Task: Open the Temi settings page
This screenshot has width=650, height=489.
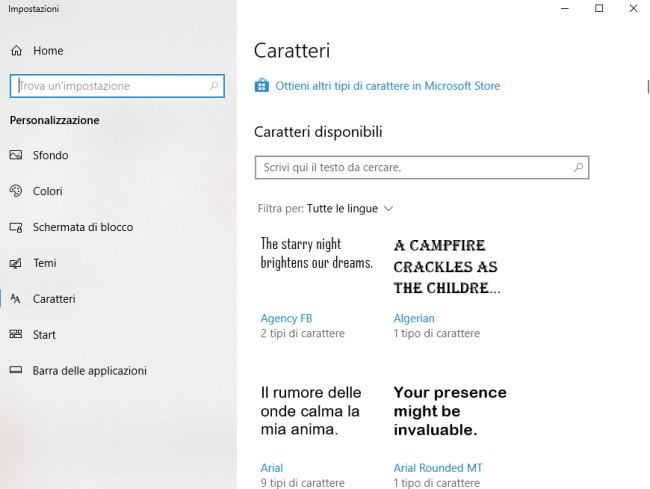Action: click(44, 263)
